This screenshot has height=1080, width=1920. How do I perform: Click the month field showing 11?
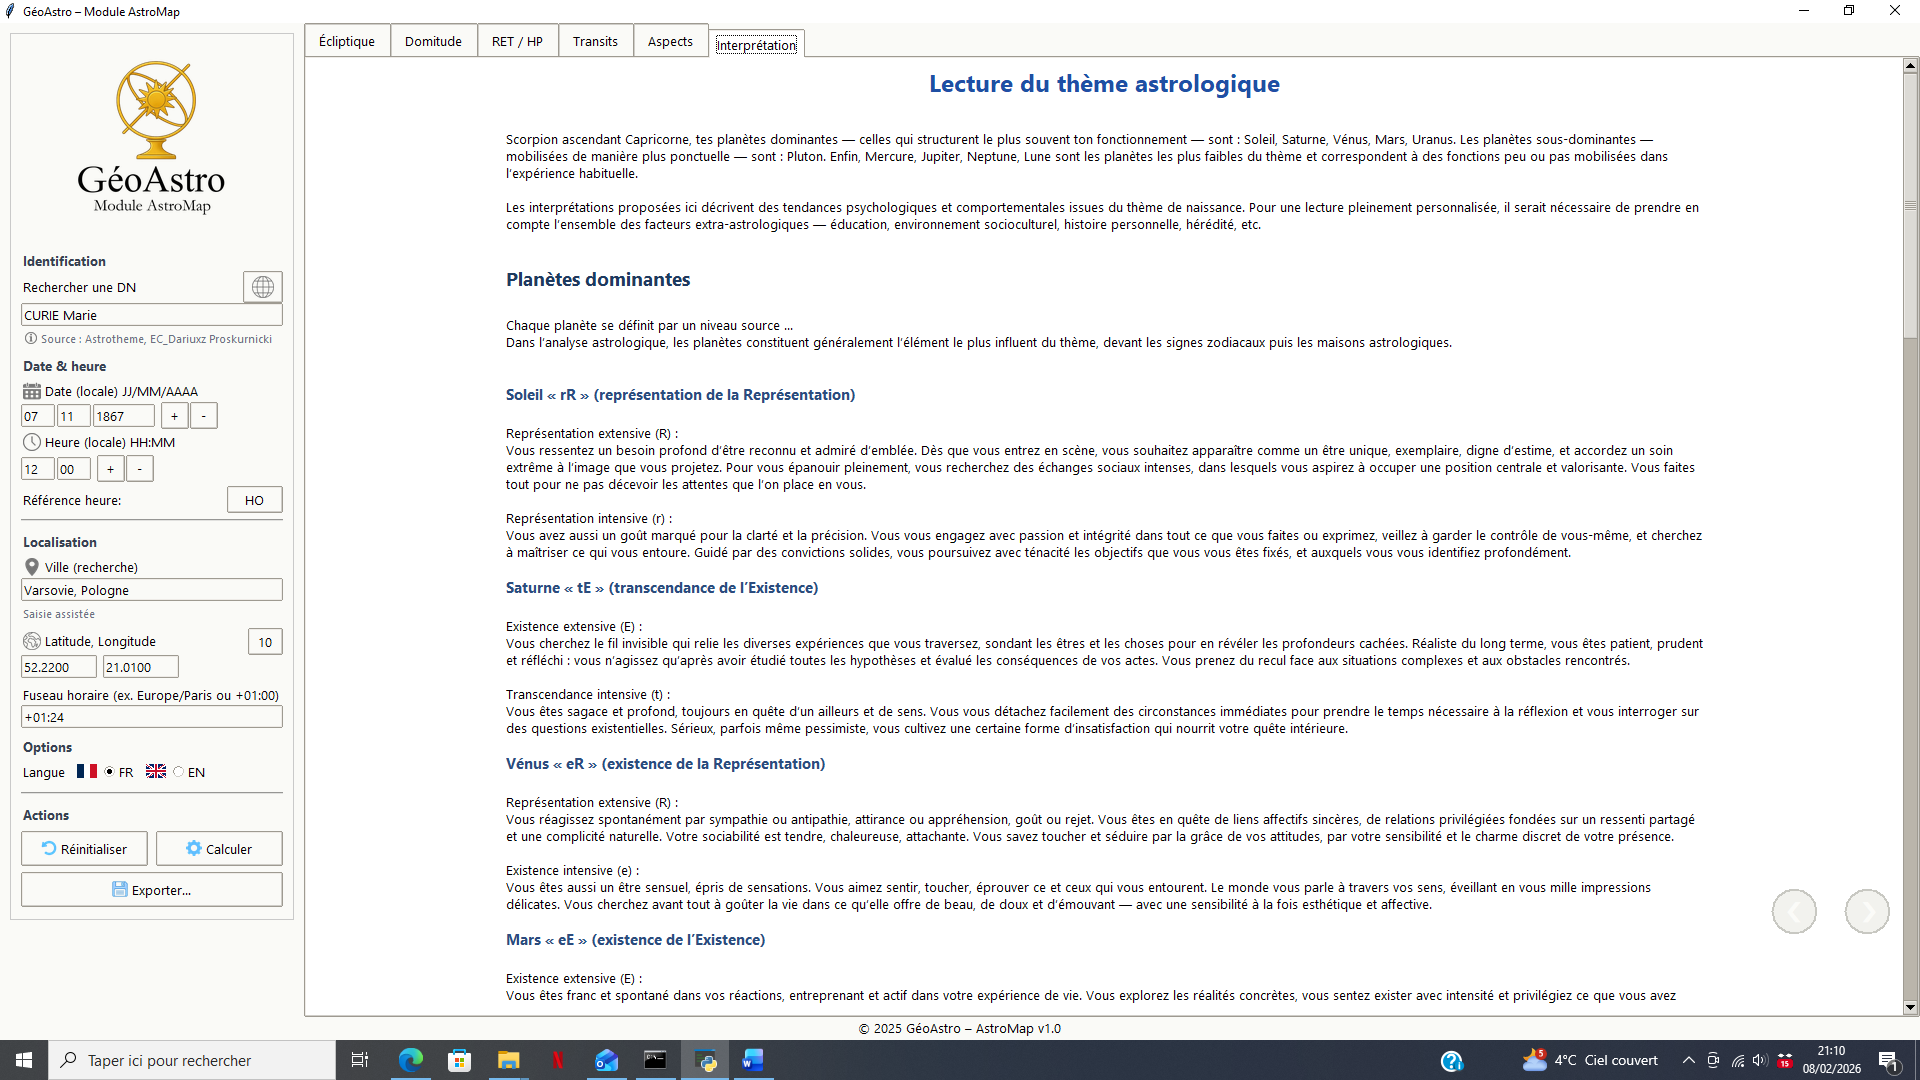coord(74,416)
